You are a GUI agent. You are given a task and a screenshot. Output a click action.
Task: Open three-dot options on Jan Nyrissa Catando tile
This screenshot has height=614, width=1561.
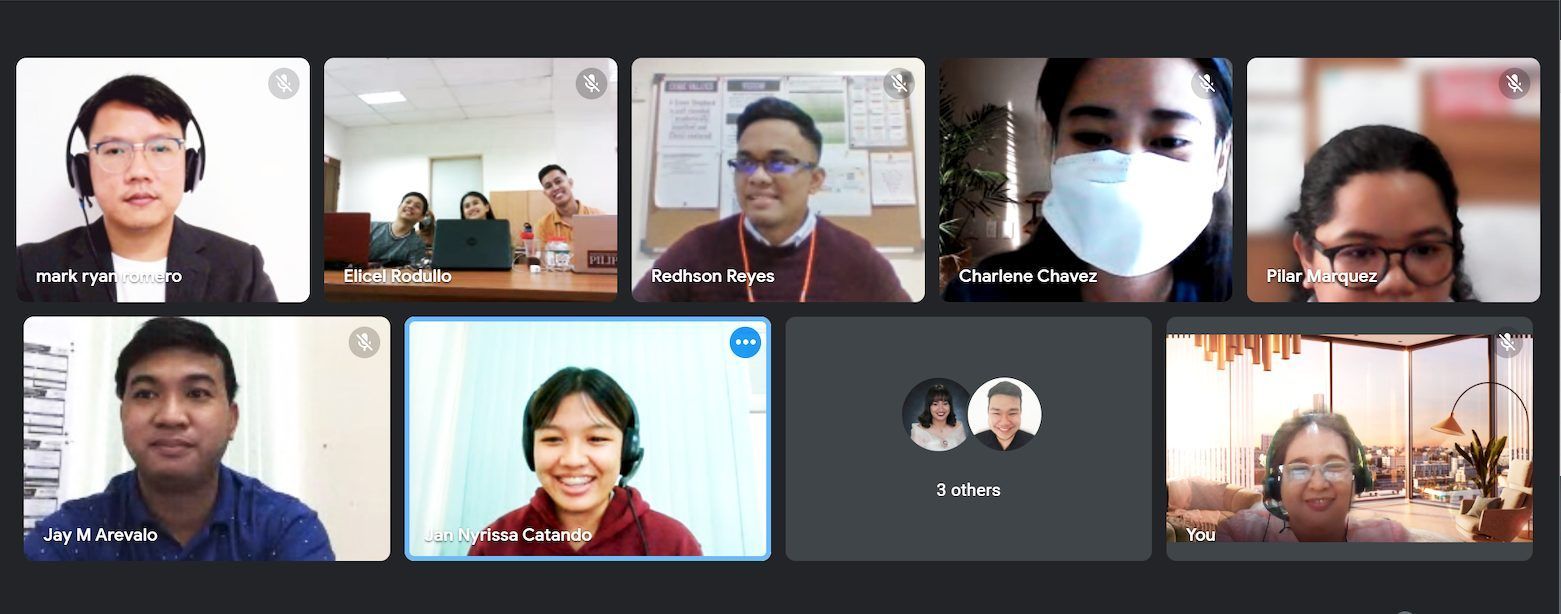tap(745, 342)
